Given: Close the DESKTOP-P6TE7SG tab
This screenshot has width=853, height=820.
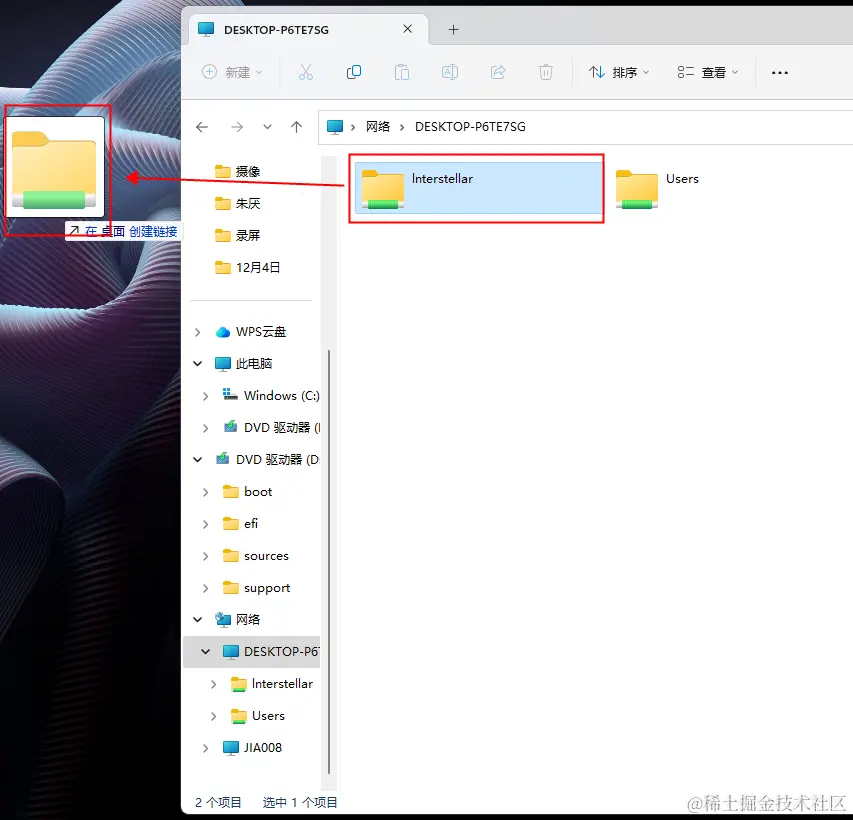Looking at the screenshot, I should (407, 29).
